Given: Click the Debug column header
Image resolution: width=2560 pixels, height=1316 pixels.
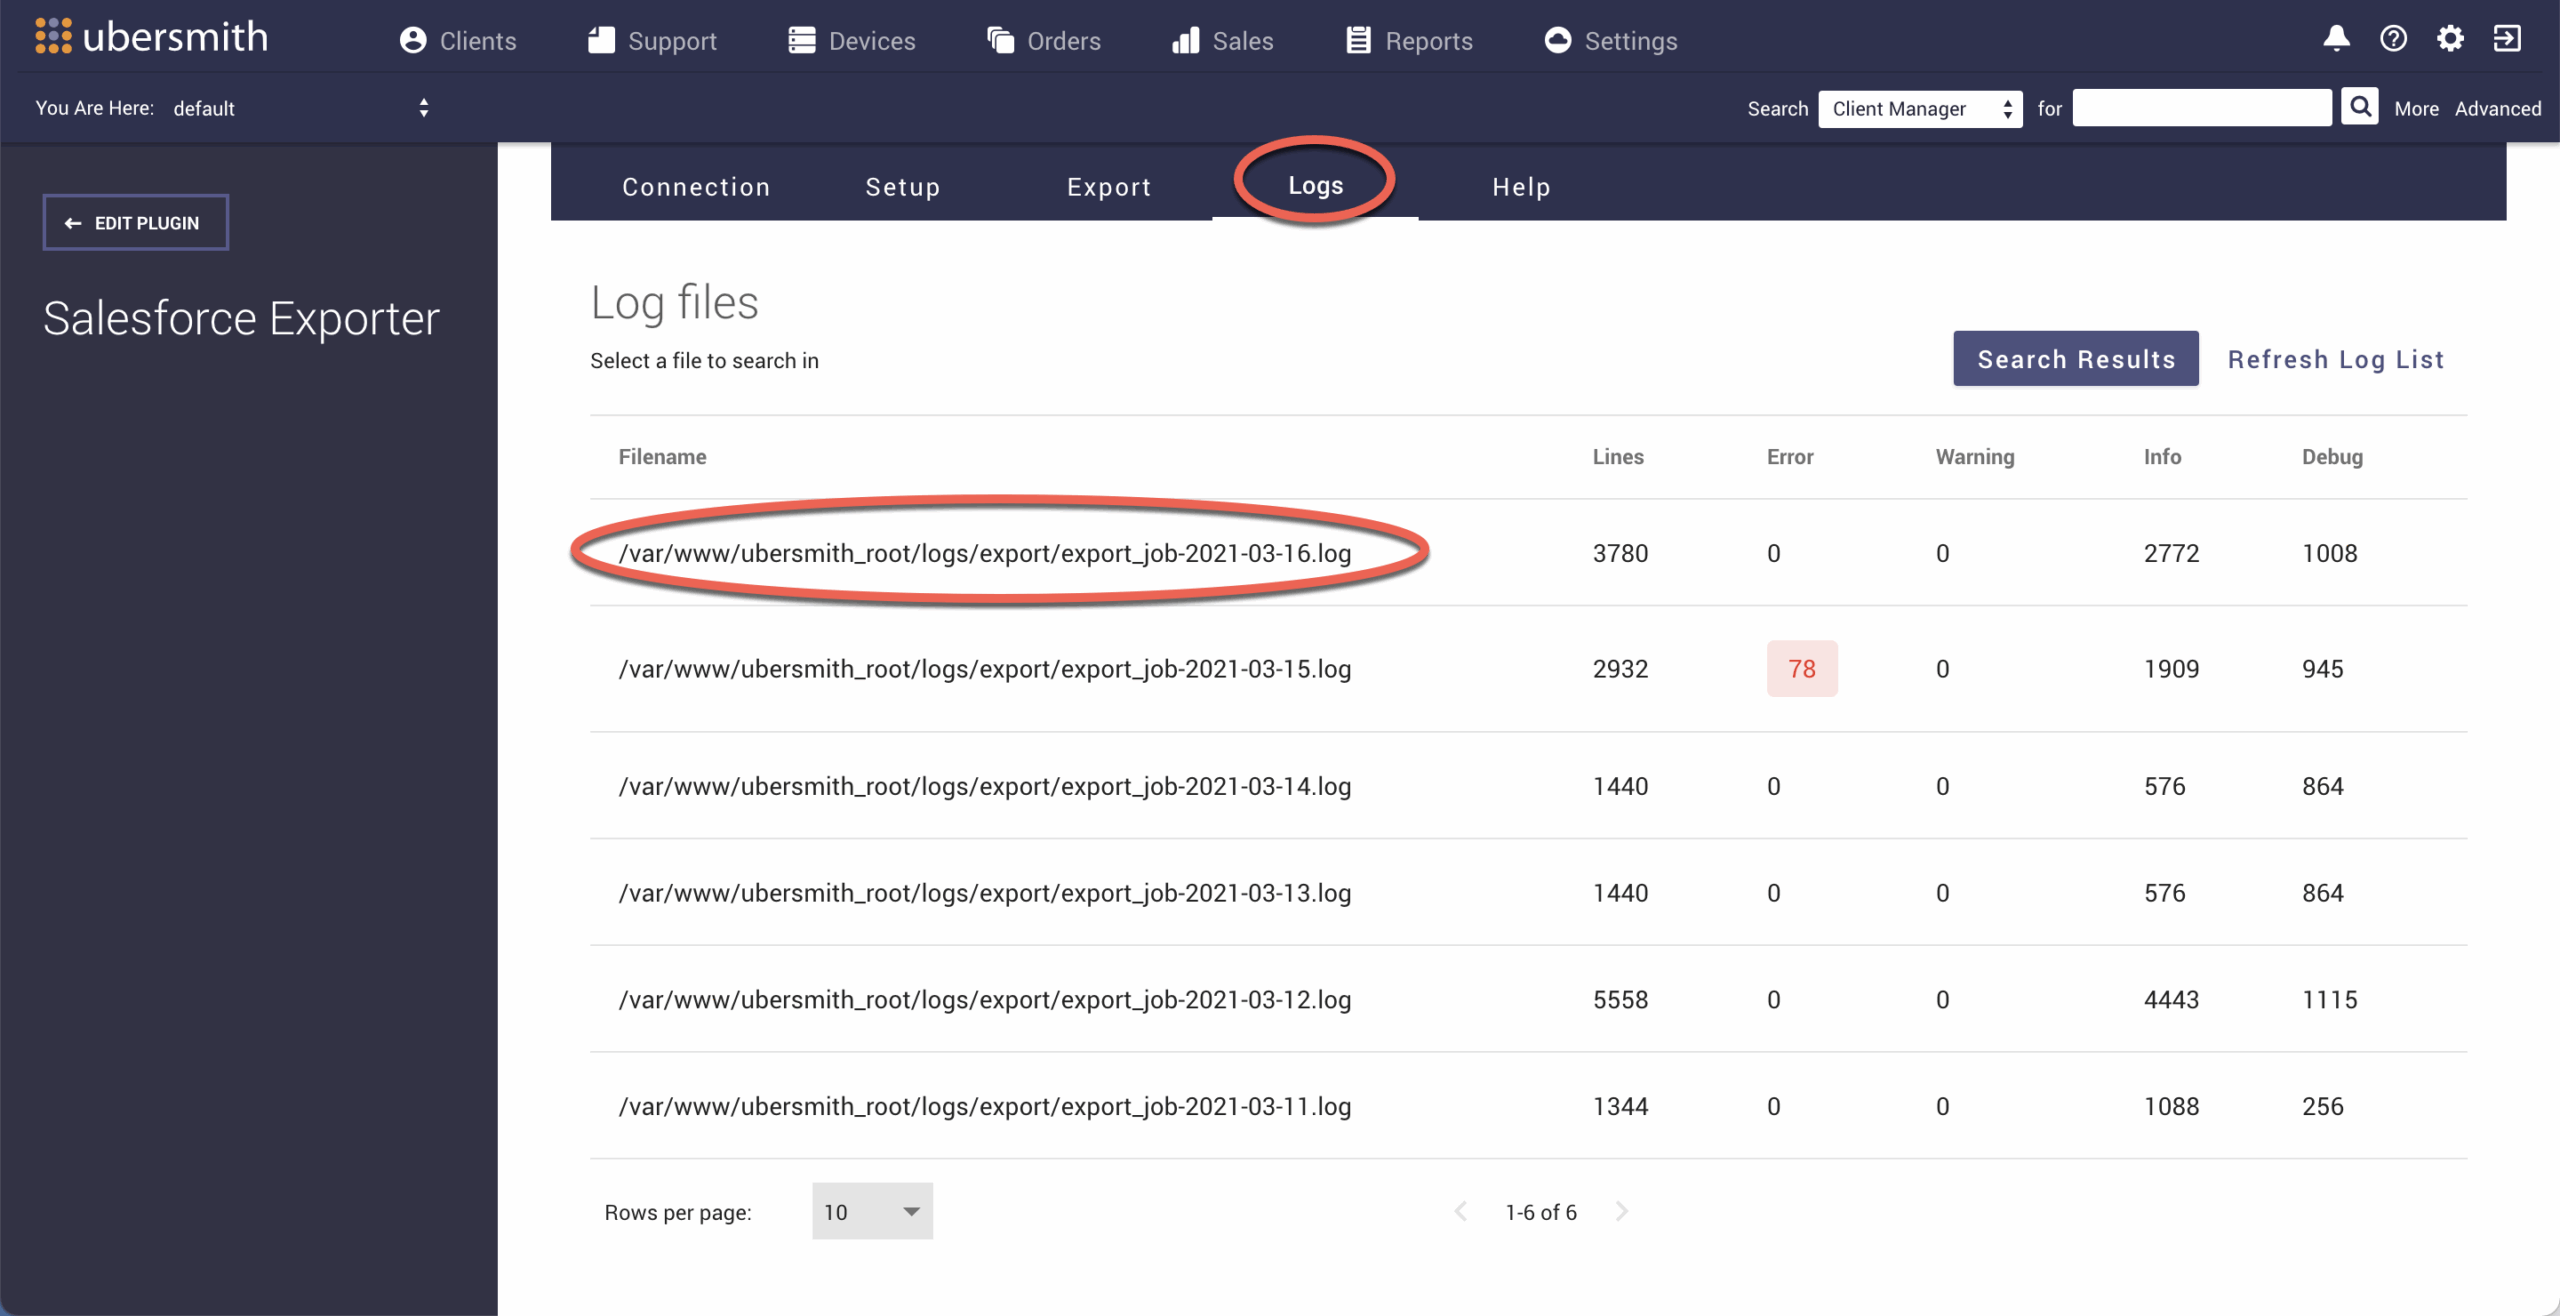Looking at the screenshot, I should pos(2332,457).
